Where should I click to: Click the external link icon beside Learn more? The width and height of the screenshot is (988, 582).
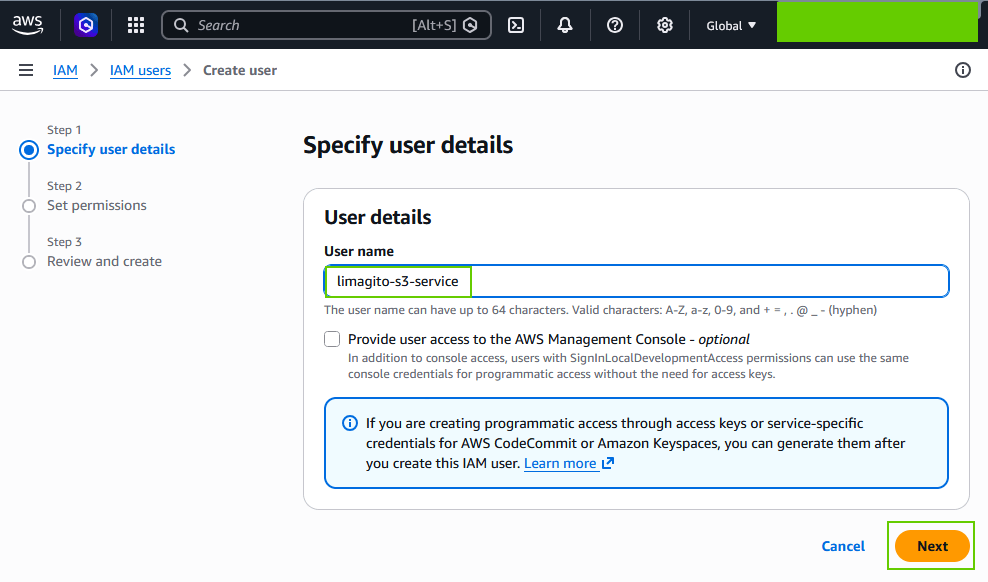608,463
